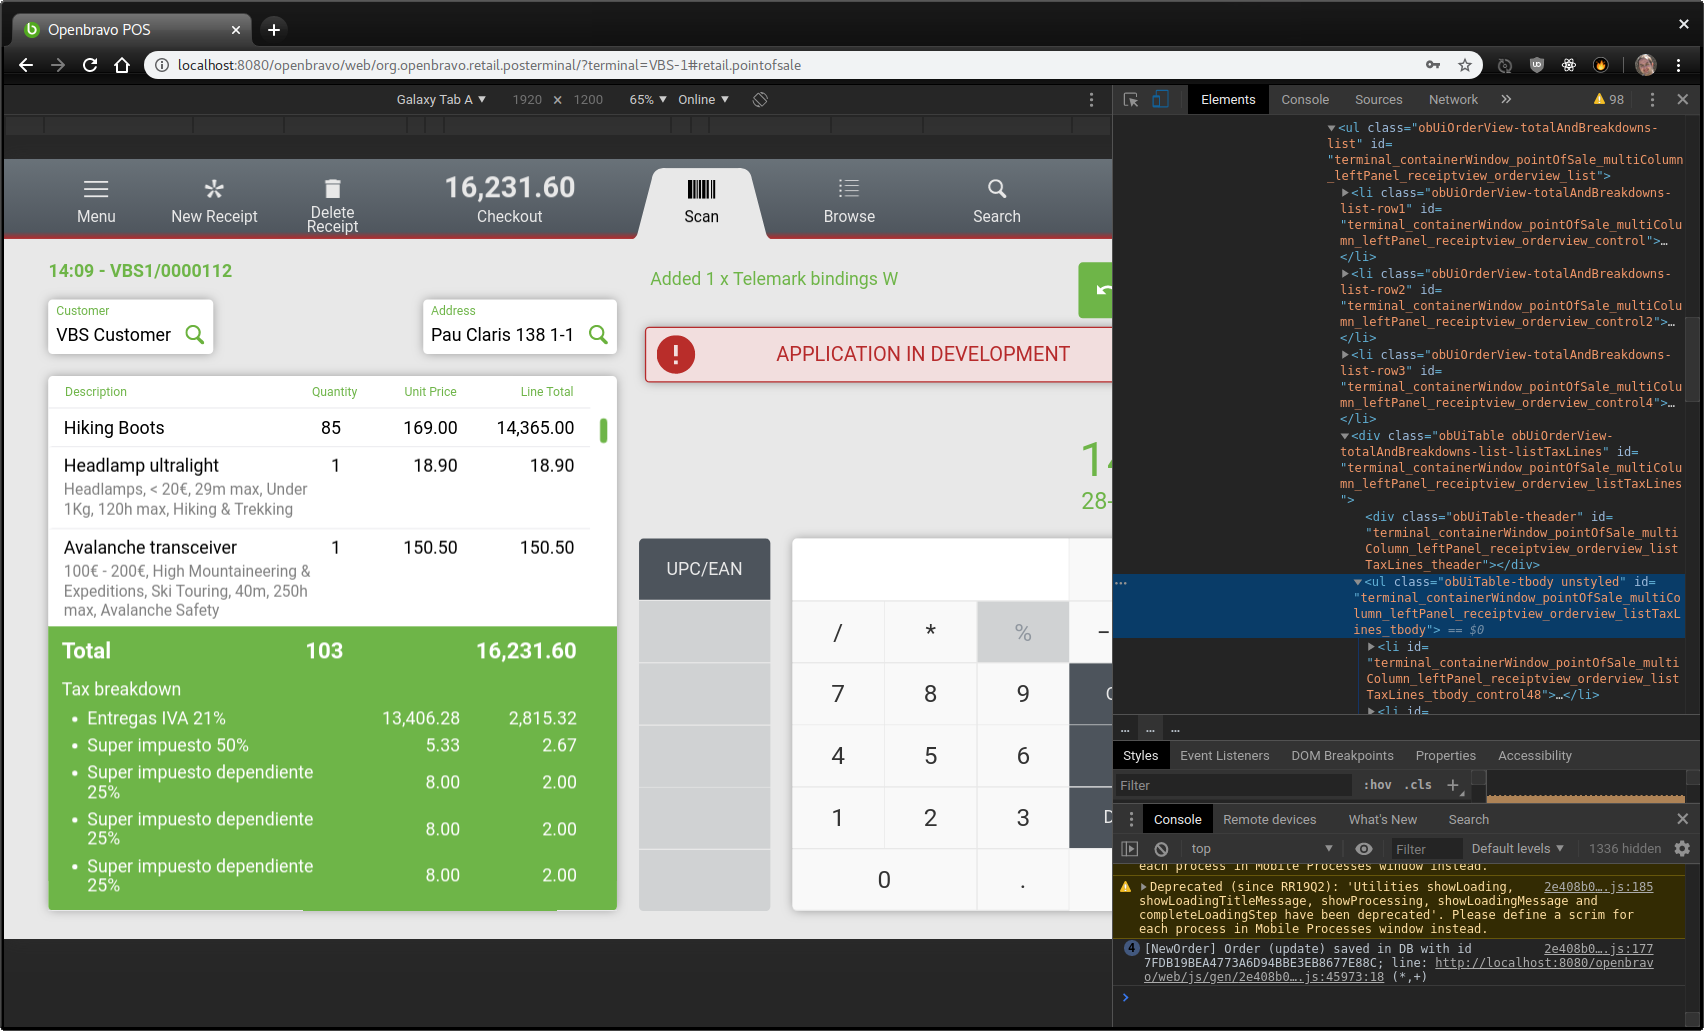Open DevTools customize menu (three dots)
Viewport: 1704px width, 1031px height.
click(x=1652, y=99)
